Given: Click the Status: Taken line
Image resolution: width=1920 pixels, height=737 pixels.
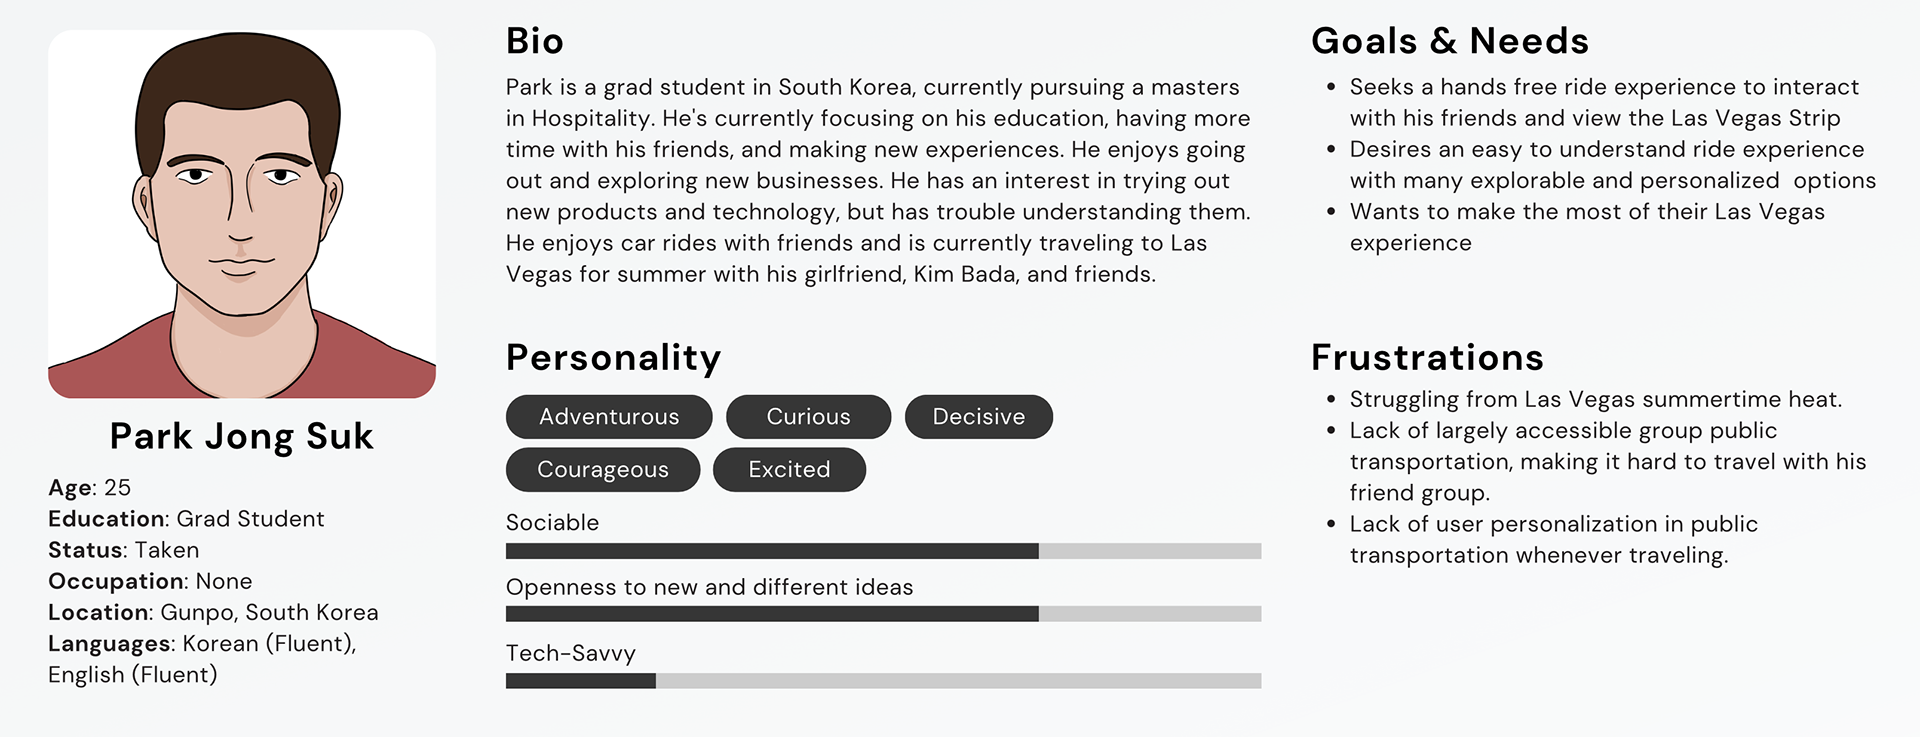Looking at the screenshot, I should (x=124, y=550).
